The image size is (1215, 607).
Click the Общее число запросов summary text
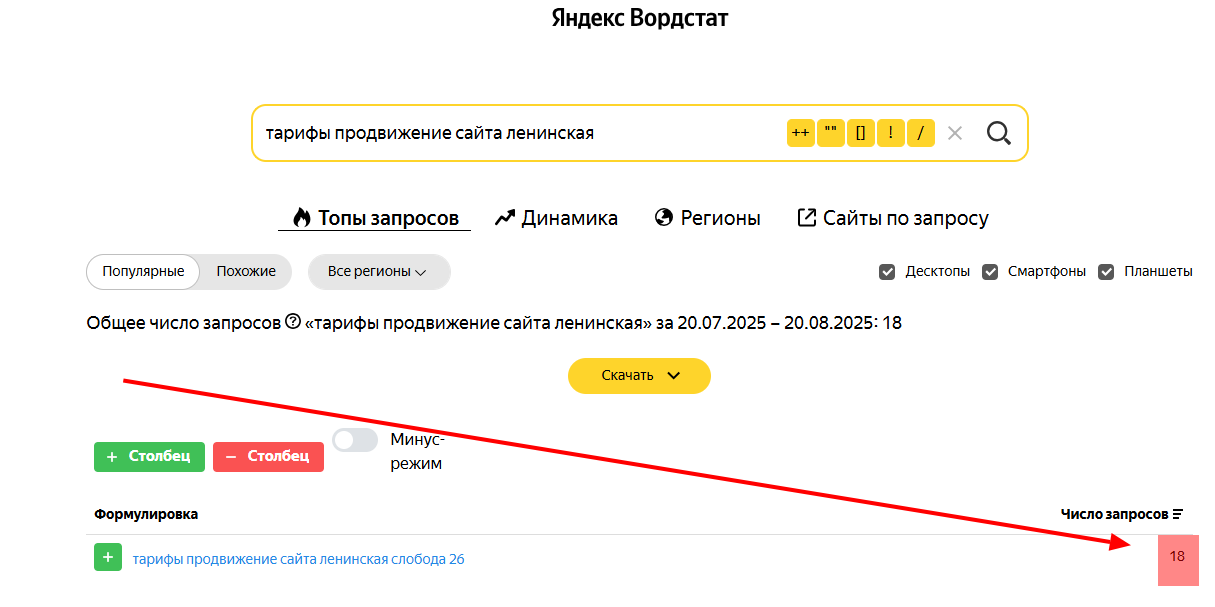494,323
